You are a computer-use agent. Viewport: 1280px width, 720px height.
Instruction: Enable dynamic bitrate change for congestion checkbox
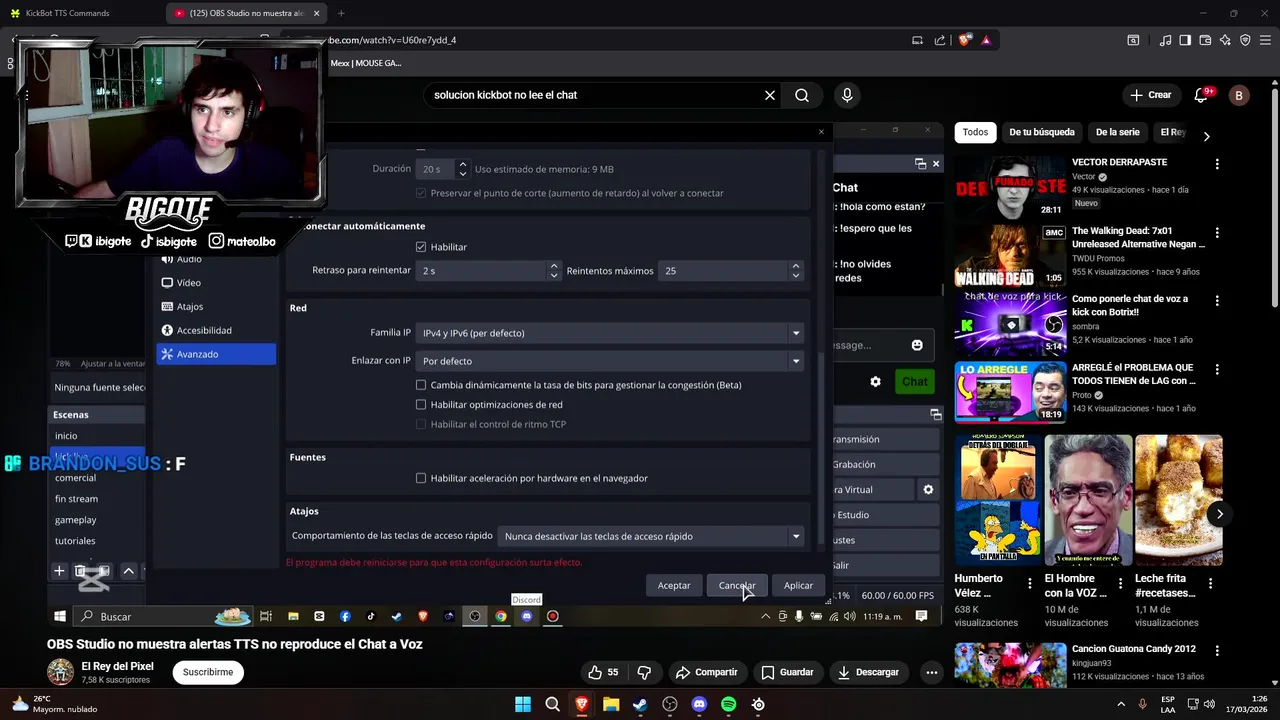tap(421, 385)
